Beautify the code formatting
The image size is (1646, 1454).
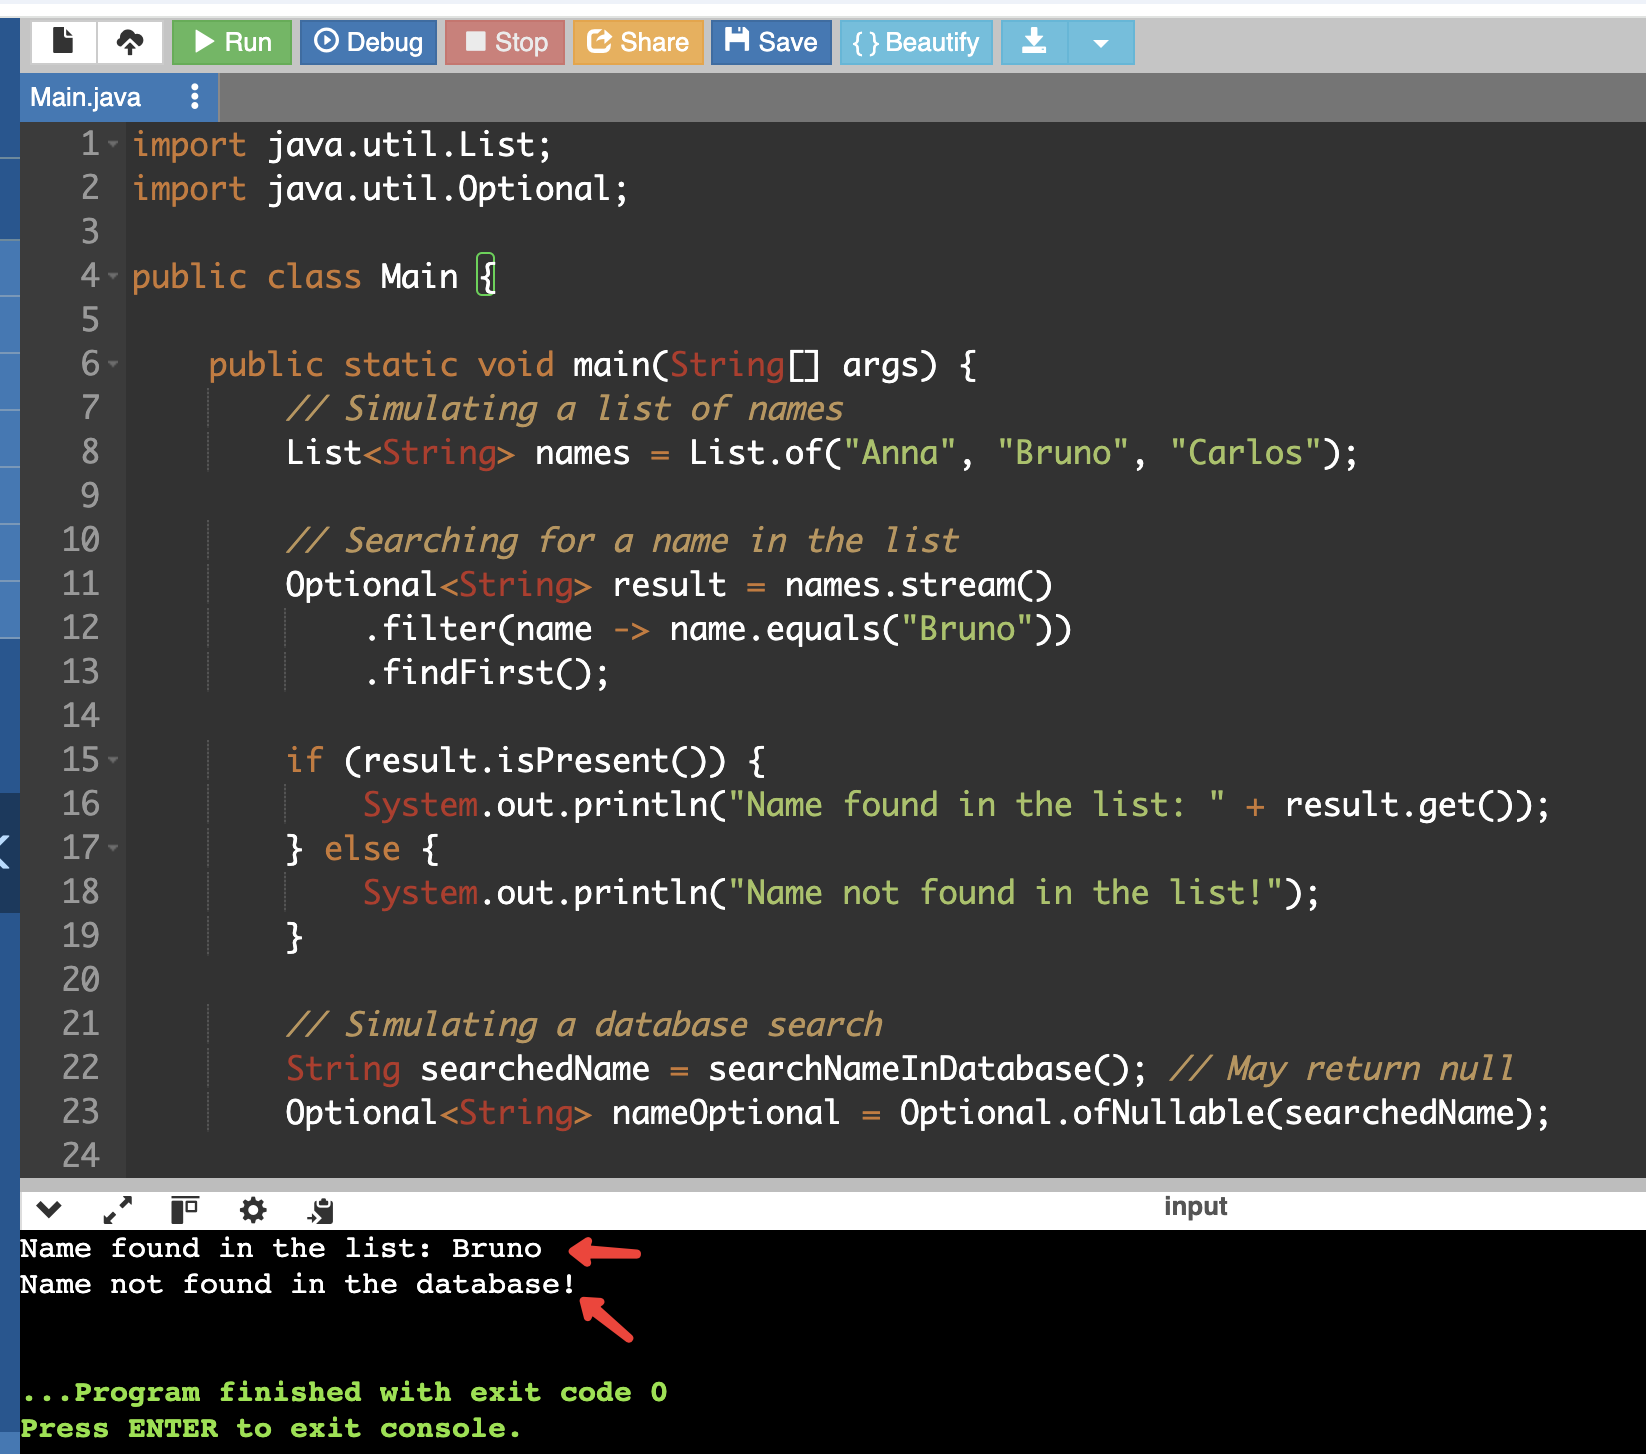point(916,42)
